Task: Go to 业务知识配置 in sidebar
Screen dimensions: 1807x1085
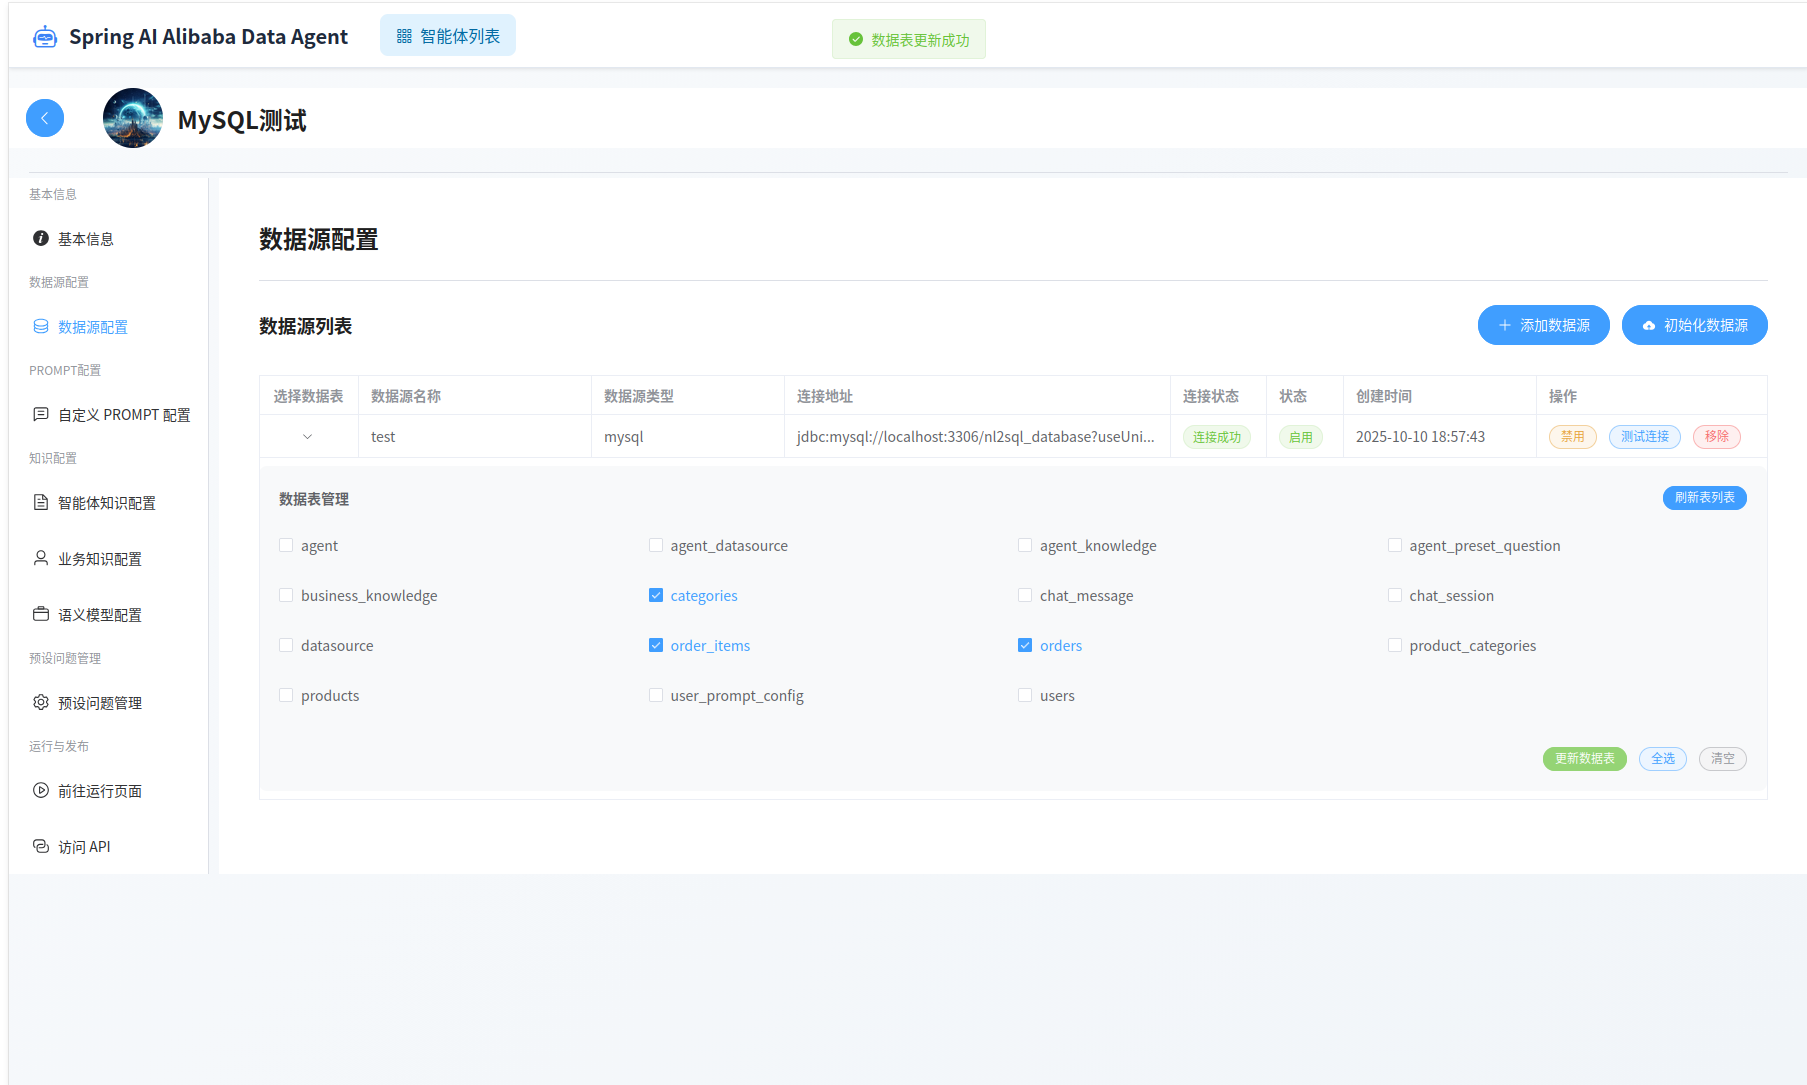Action: pos(99,559)
